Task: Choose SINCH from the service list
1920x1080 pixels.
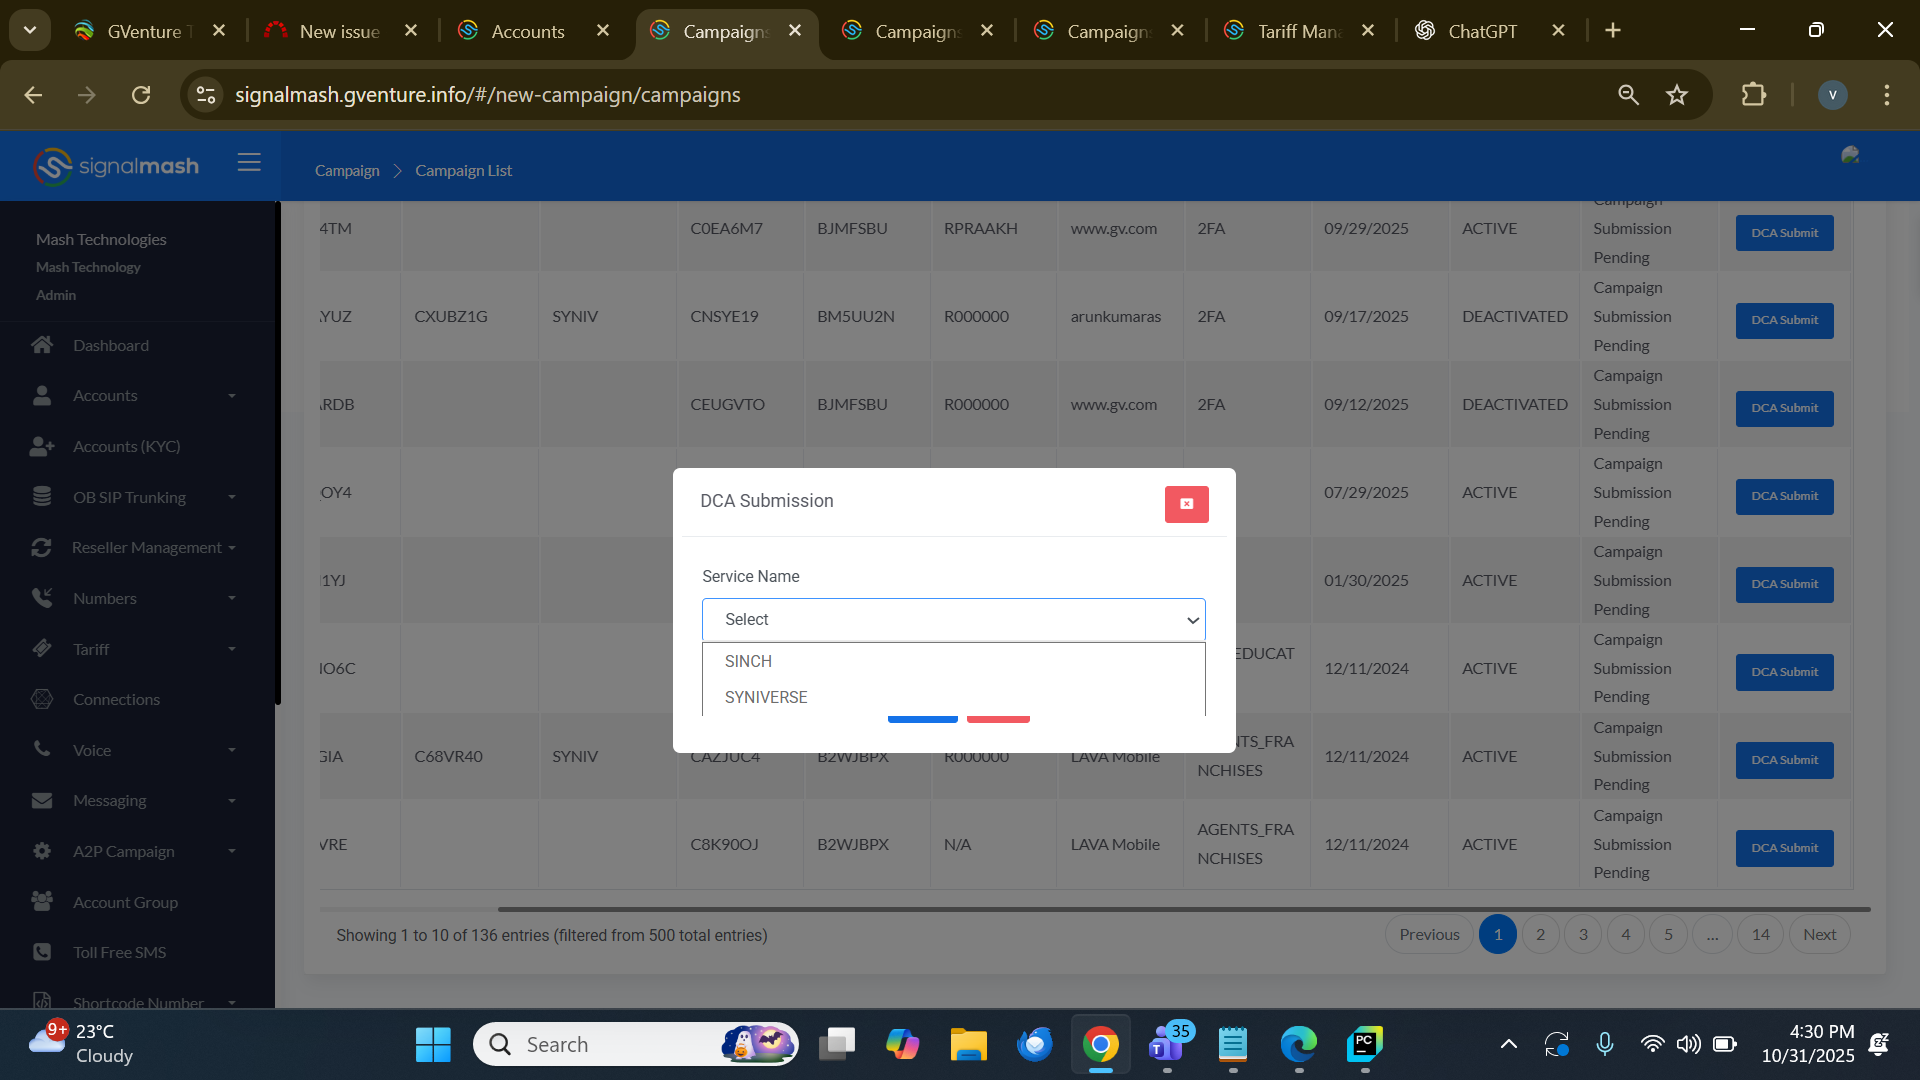Action: (x=748, y=661)
